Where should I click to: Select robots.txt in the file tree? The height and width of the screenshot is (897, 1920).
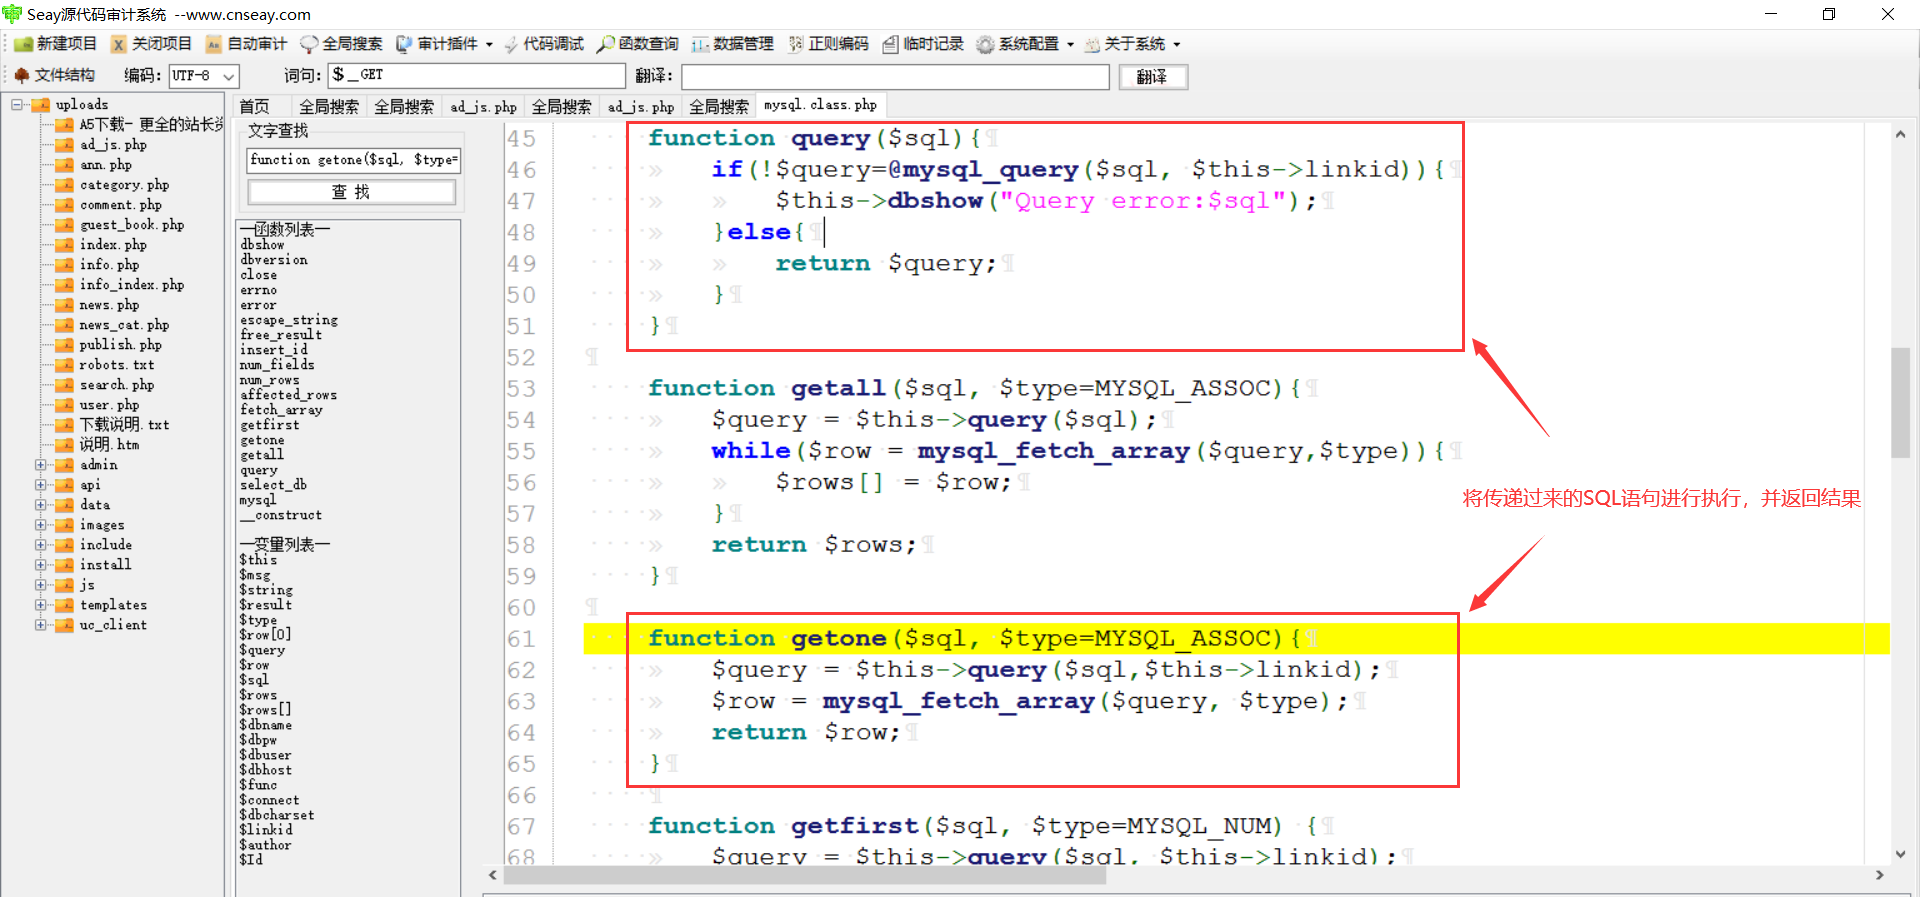pyautogui.click(x=117, y=365)
